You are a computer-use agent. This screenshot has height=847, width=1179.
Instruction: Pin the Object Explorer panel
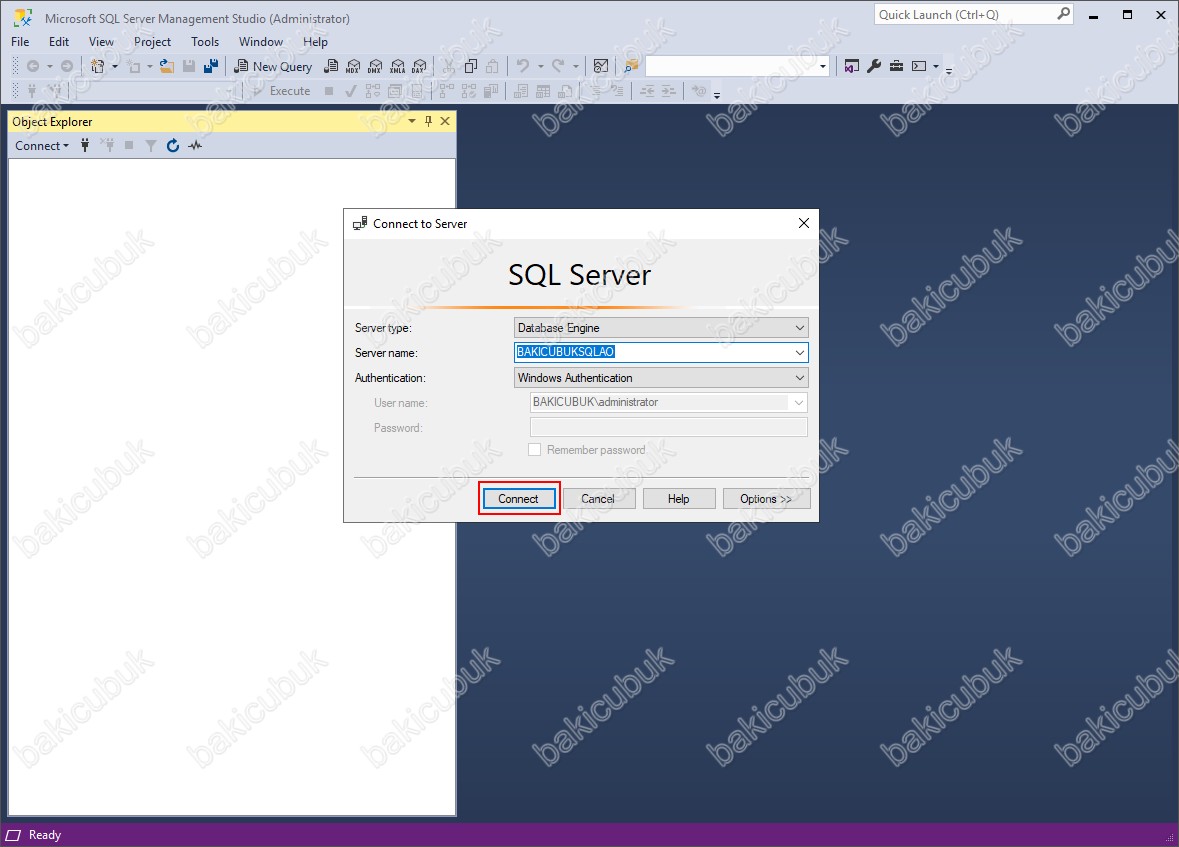click(x=429, y=121)
